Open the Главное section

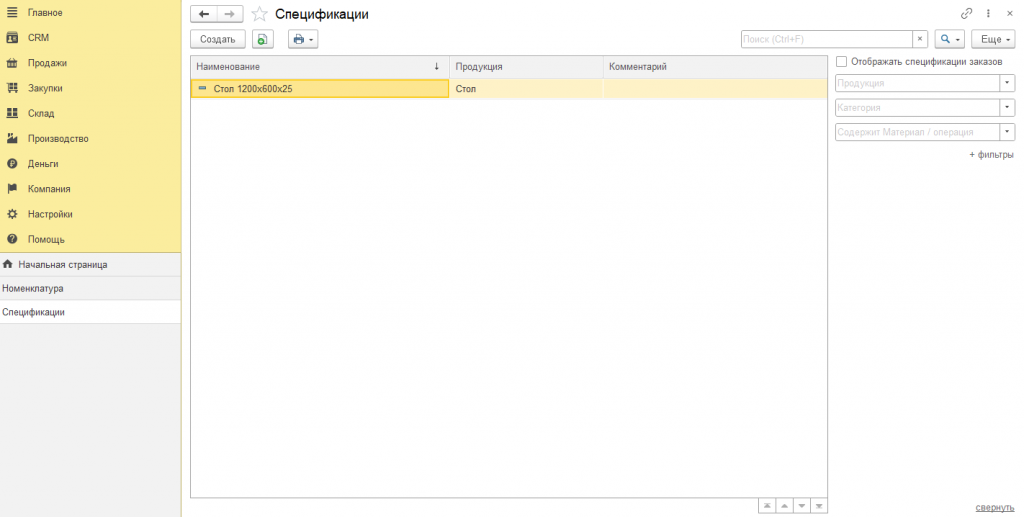click(x=45, y=12)
